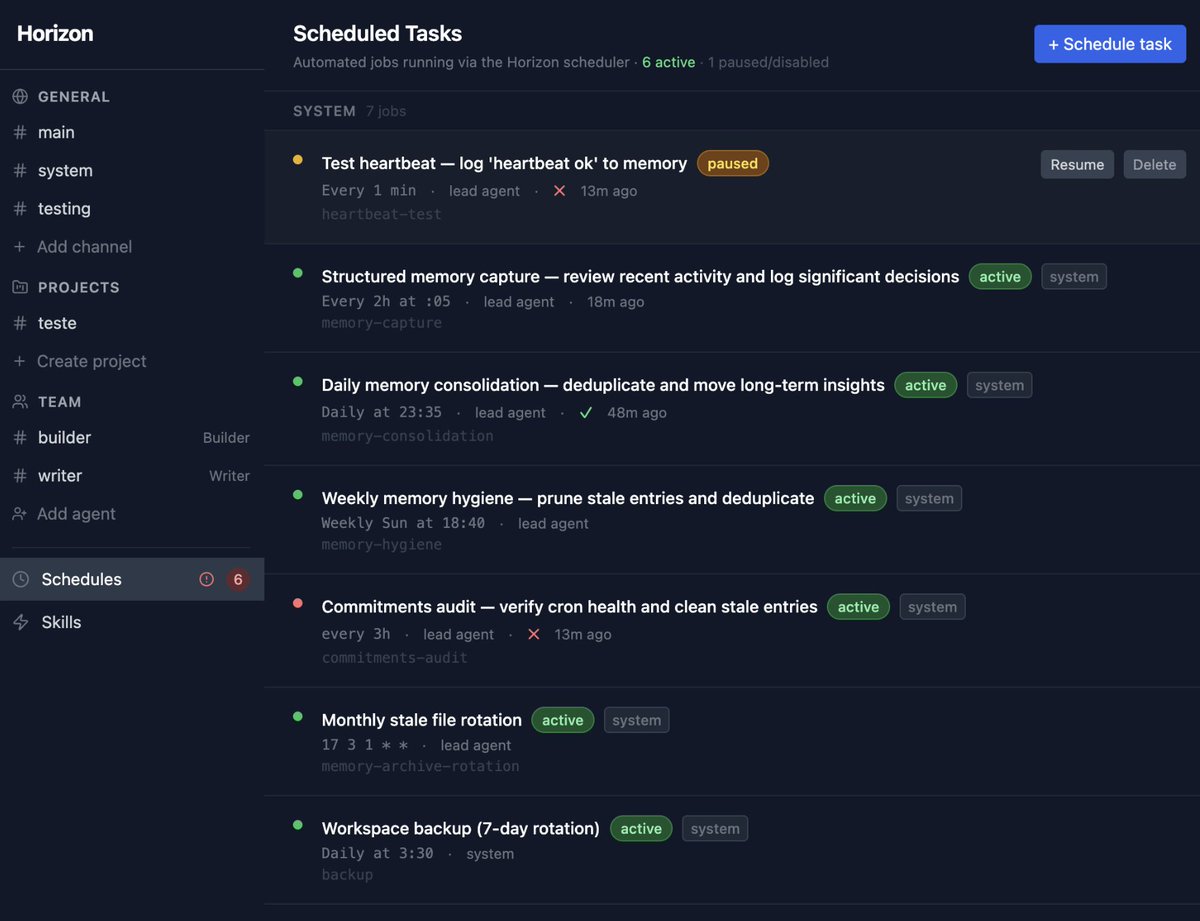
Task: Click the Daily memory consolidation job title
Action: point(603,385)
